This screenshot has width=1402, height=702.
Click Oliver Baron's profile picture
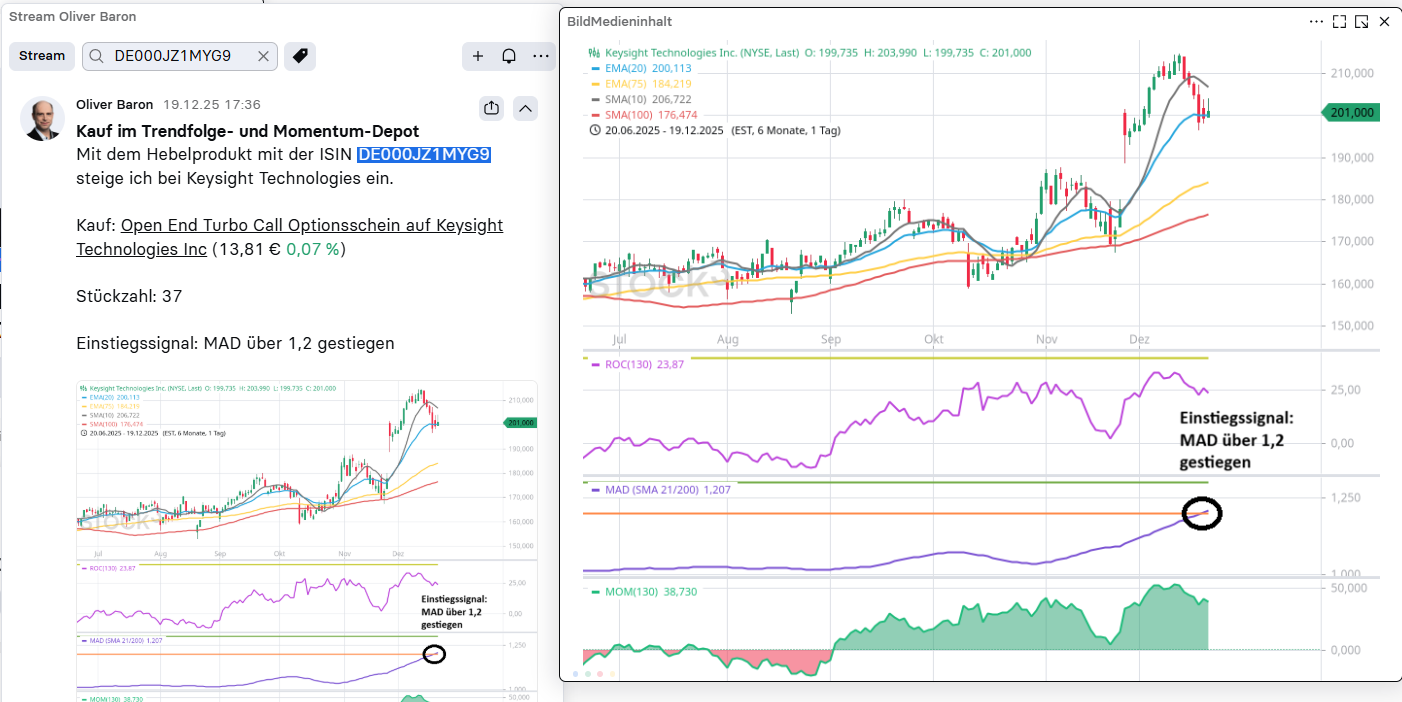click(42, 119)
